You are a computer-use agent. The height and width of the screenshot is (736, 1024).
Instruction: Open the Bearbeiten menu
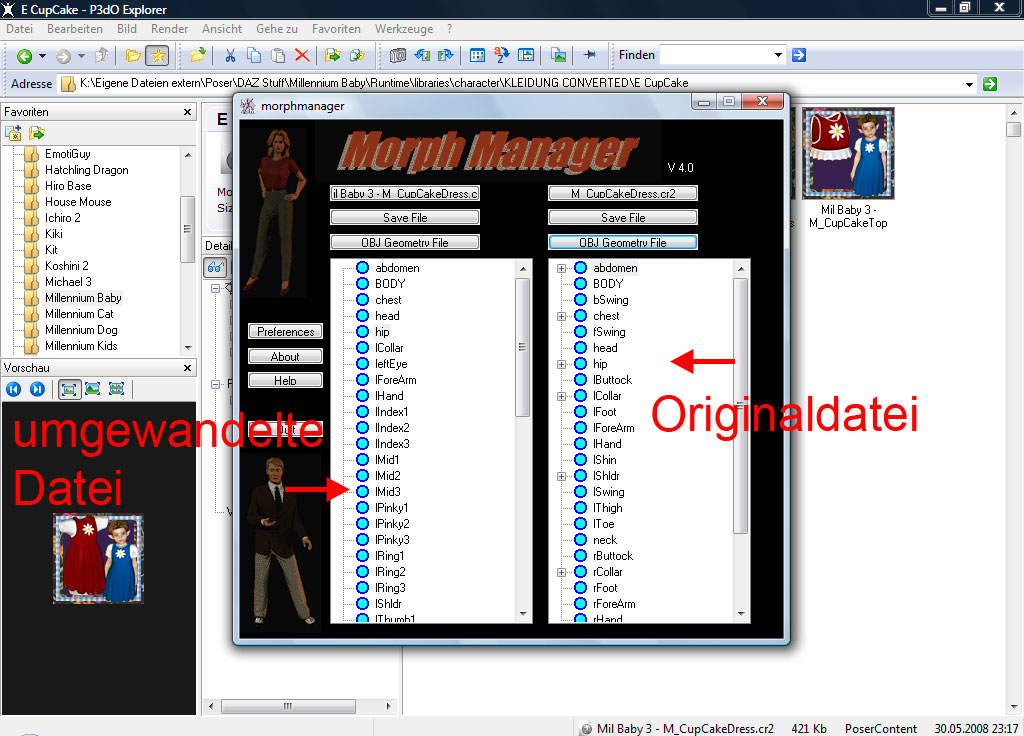(74, 29)
